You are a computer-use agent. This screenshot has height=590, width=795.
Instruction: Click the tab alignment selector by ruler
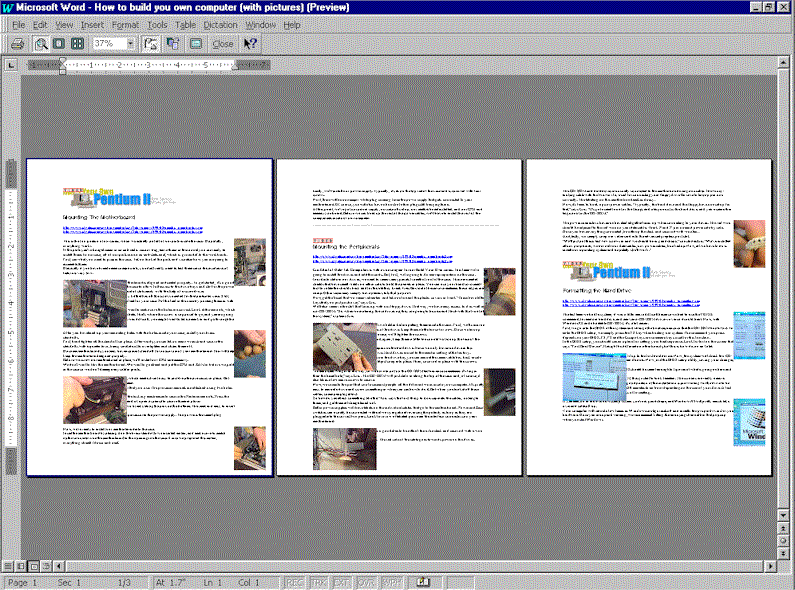tap(10, 66)
